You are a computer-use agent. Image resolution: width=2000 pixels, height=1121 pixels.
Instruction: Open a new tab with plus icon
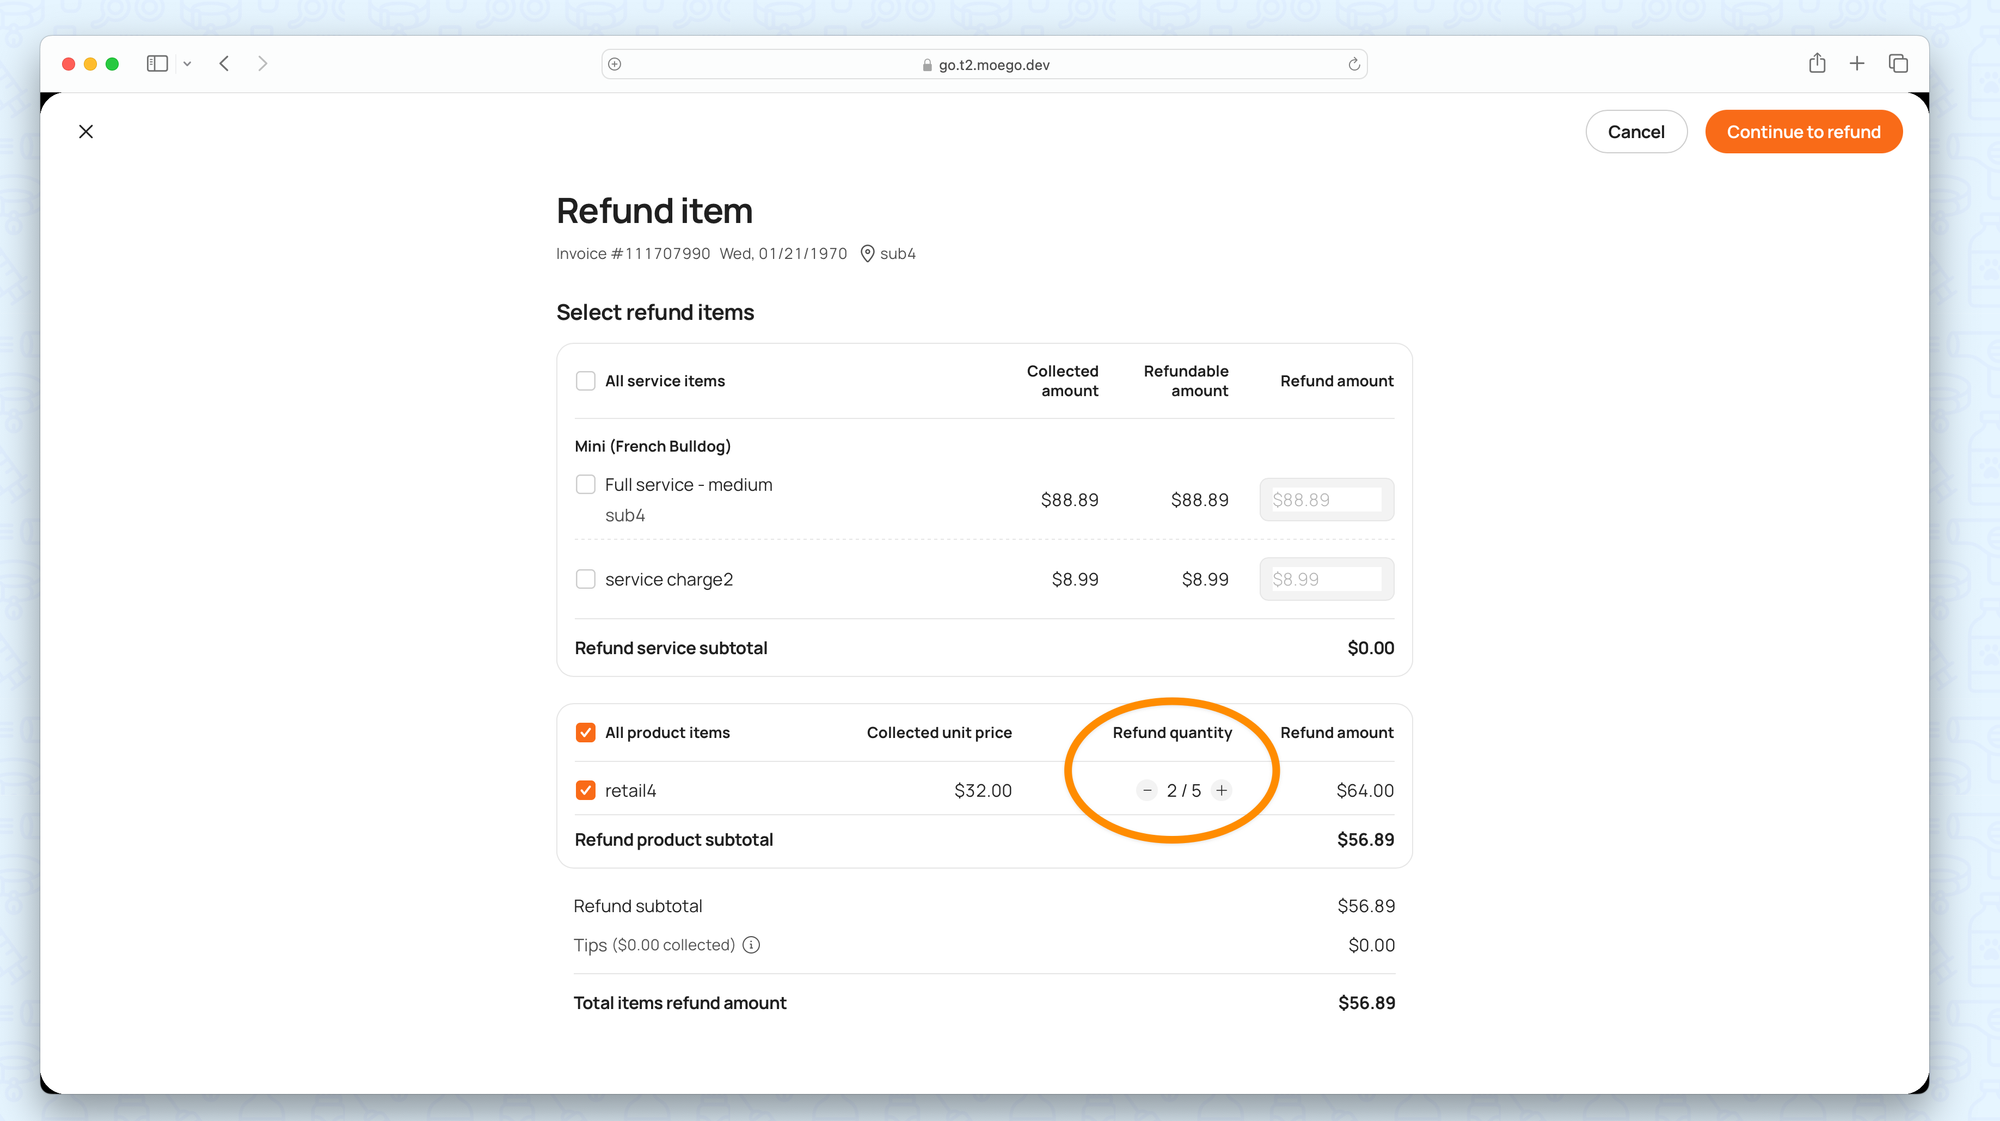pos(1857,64)
